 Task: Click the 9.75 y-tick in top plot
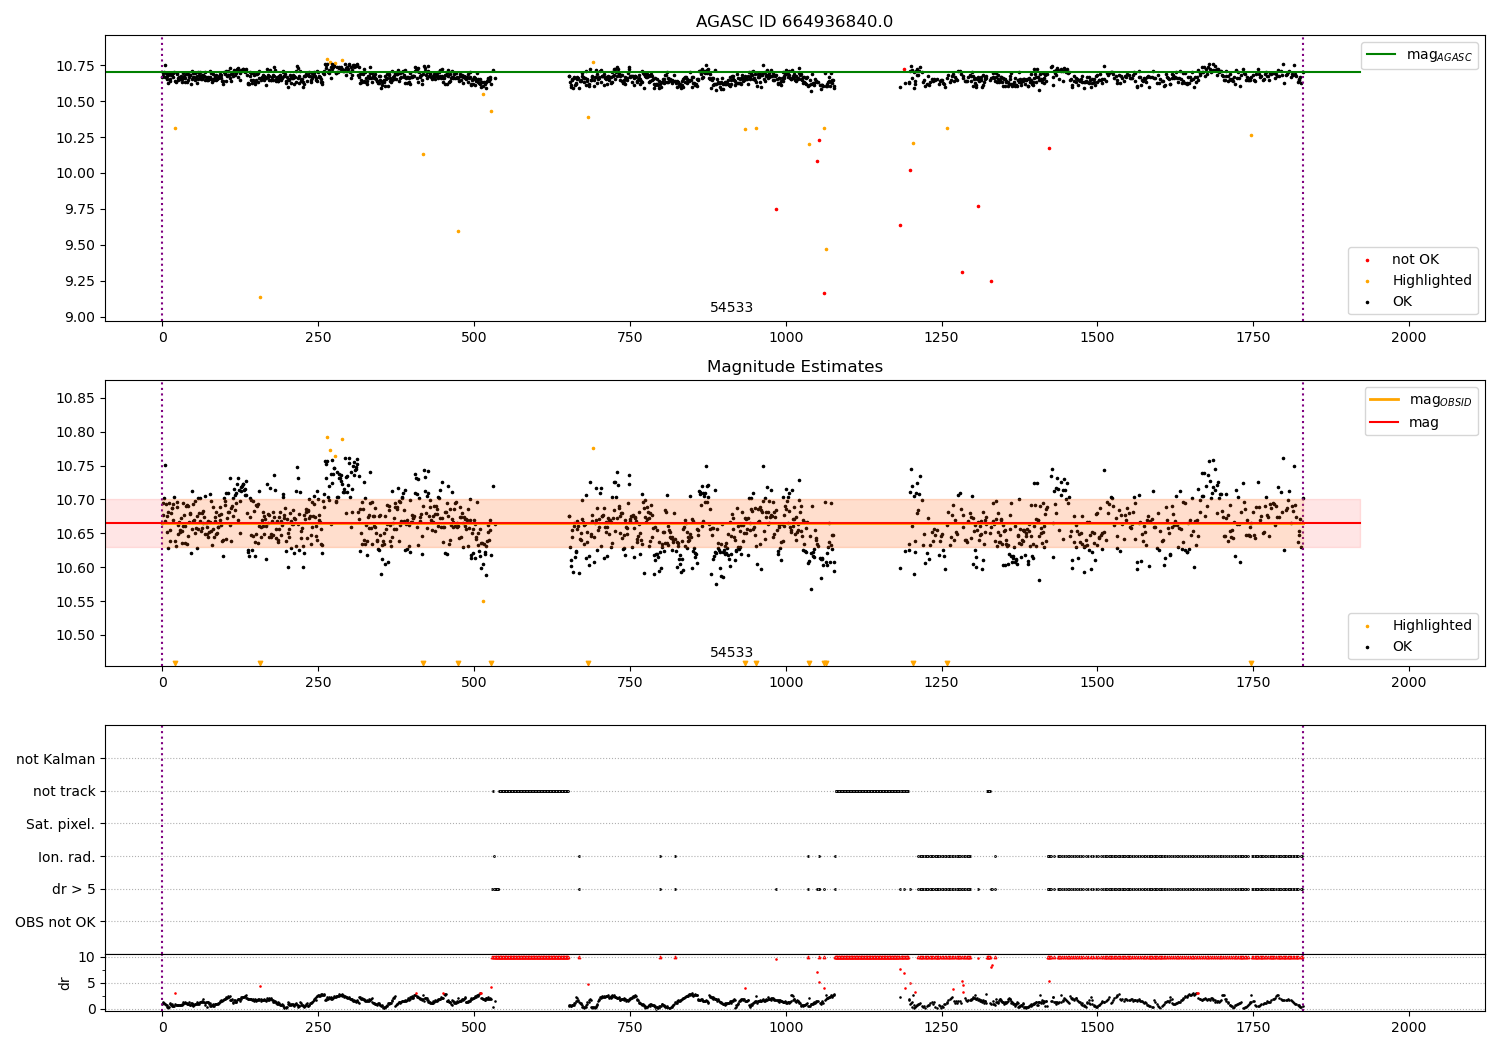tap(80, 210)
